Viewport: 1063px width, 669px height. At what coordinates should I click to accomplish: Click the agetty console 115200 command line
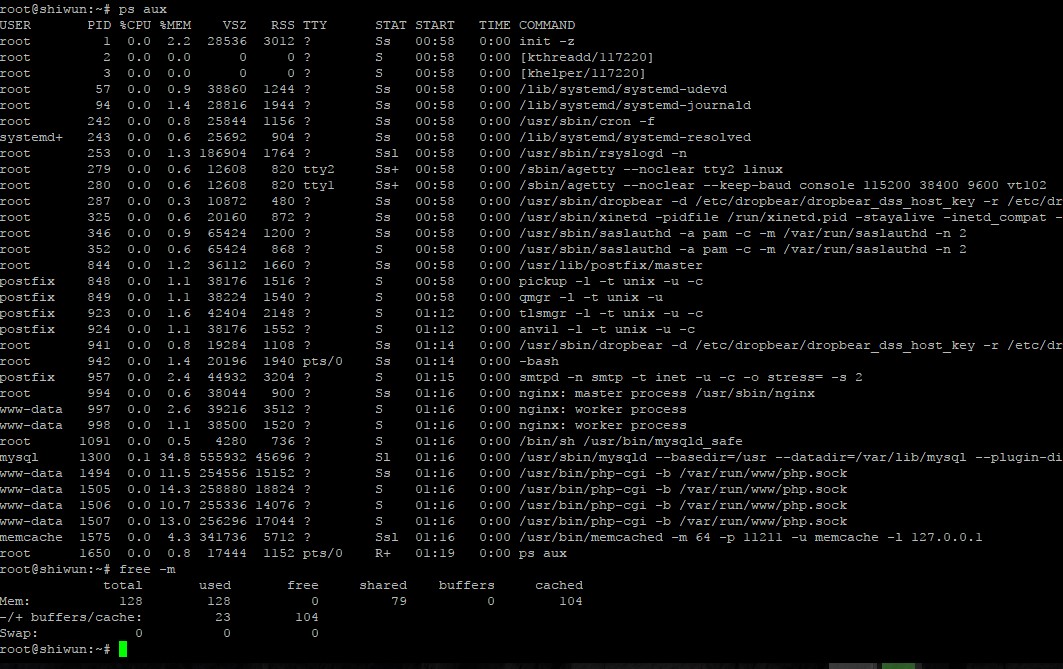782,185
